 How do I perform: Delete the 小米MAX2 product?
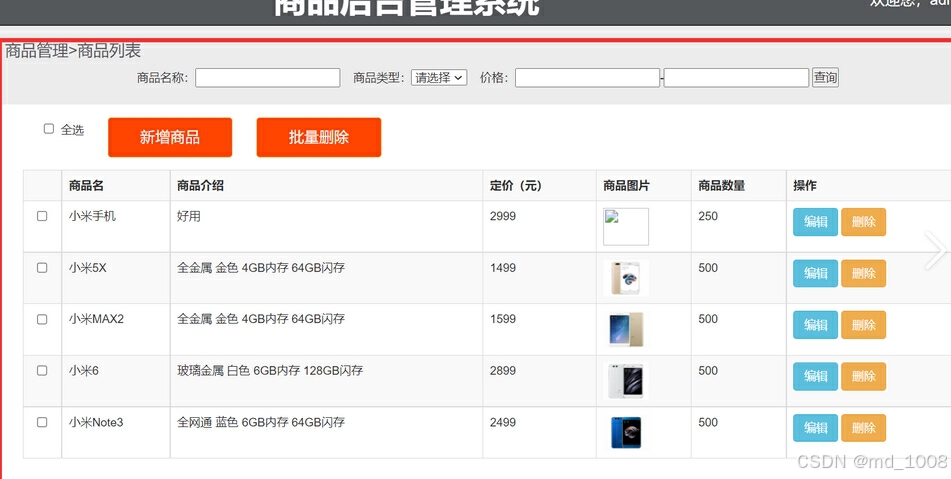tap(864, 325)
